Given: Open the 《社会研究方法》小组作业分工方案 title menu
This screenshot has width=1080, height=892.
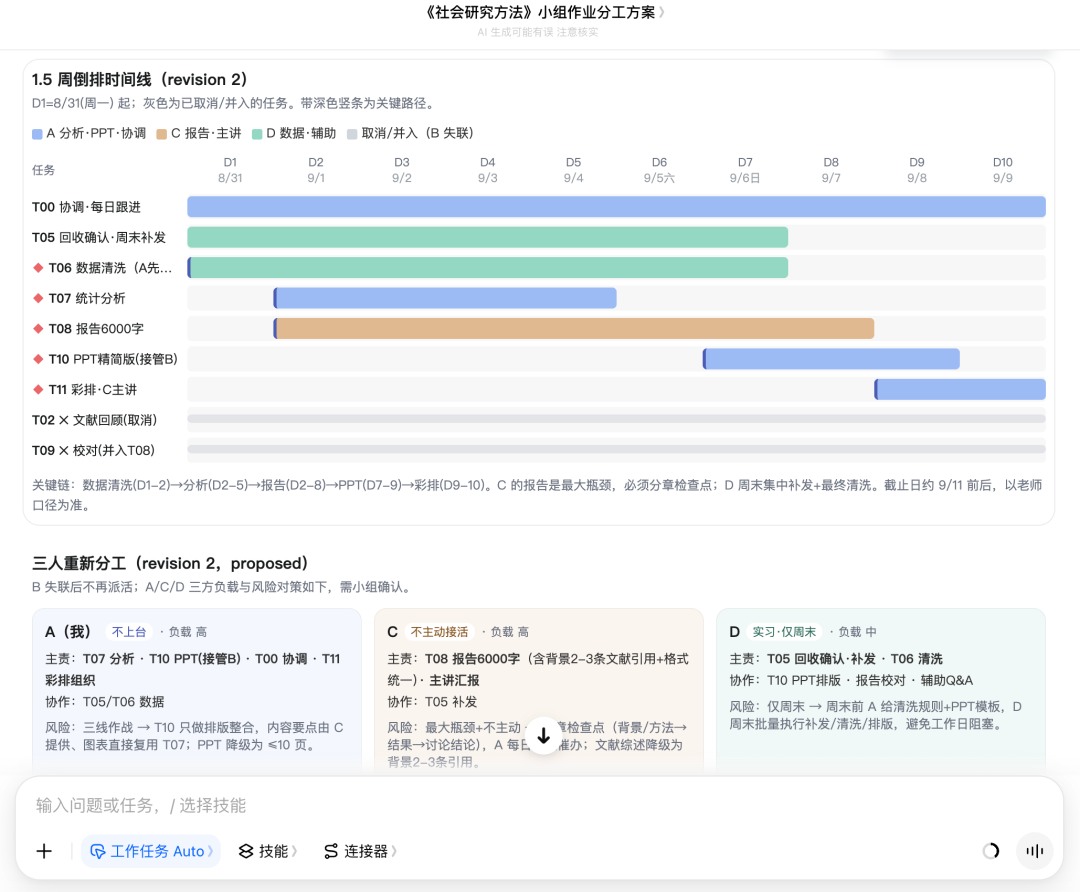Looking at the screenshot, I should click(543, 12).
